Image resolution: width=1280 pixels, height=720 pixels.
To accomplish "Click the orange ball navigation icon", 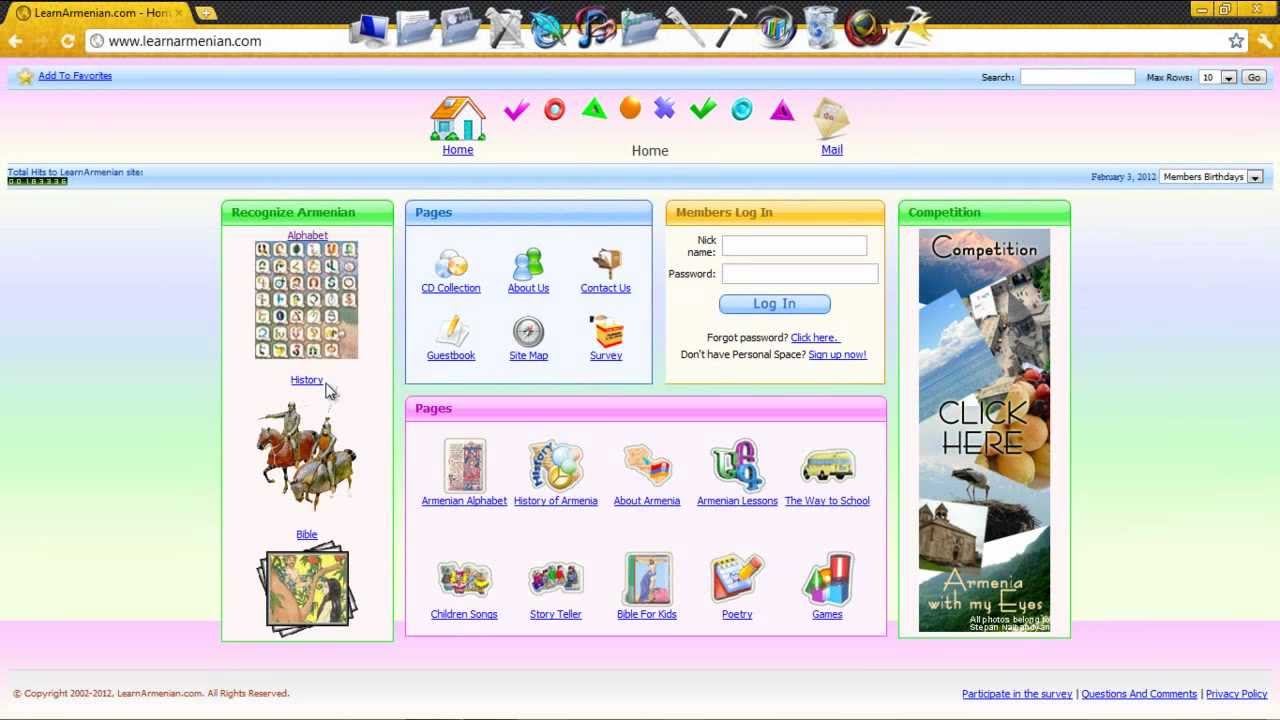I will pyautogui.click(x=630, y=108).
